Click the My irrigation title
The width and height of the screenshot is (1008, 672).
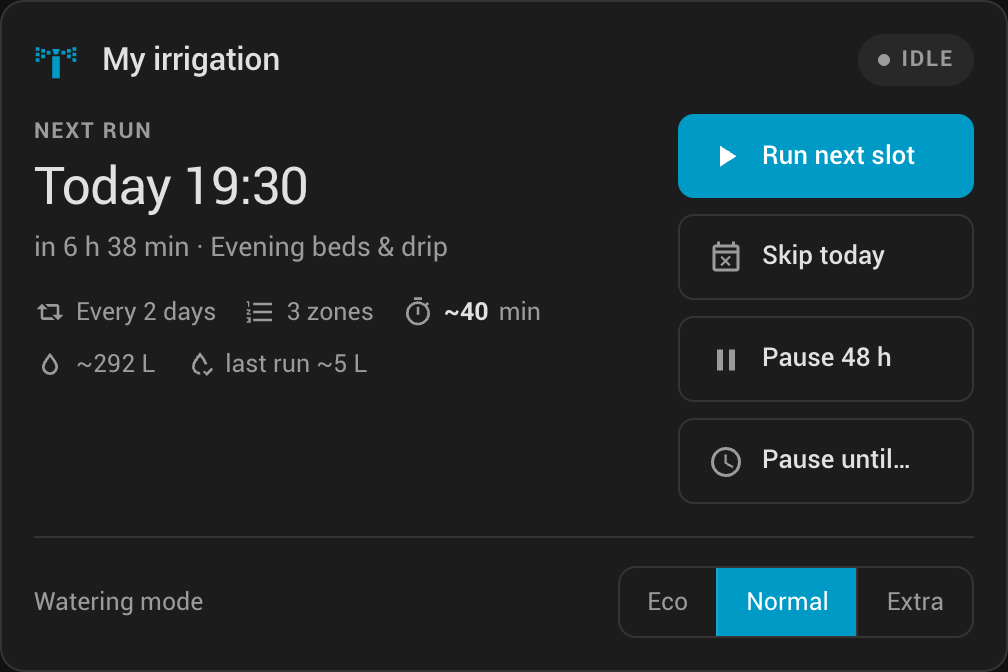click(191, 60)
